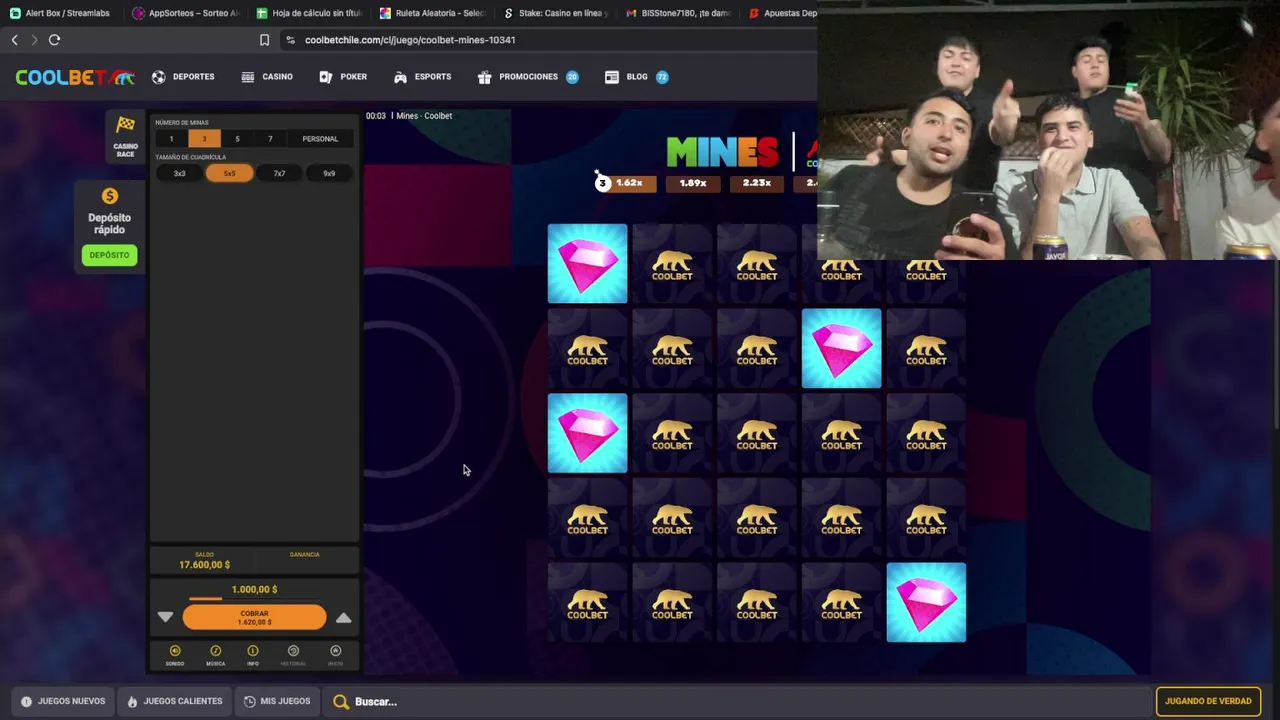Image resolution: width=1280 pixels, height=720 pixels.
Task: Switch to AppSorteos browser tab
Action: click(185, 13)
